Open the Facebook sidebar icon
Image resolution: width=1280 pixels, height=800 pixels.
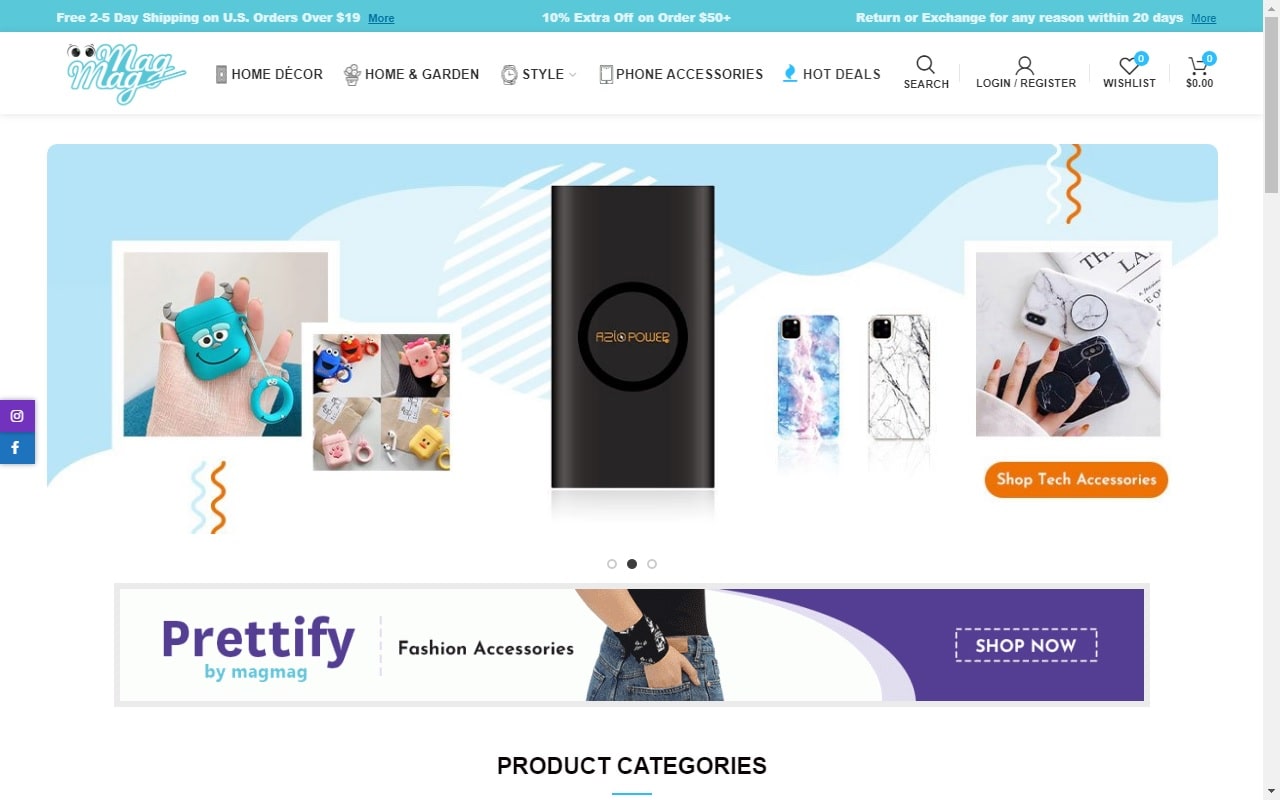(x=17, y=448)
